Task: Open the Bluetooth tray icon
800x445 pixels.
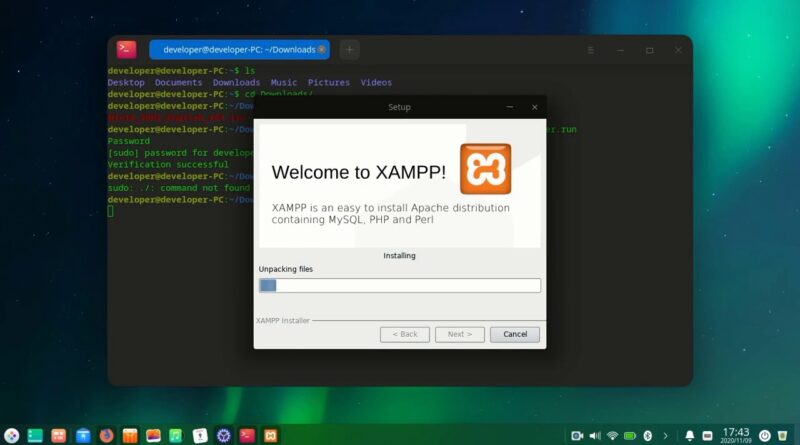Action: click(x=647, y=436)
